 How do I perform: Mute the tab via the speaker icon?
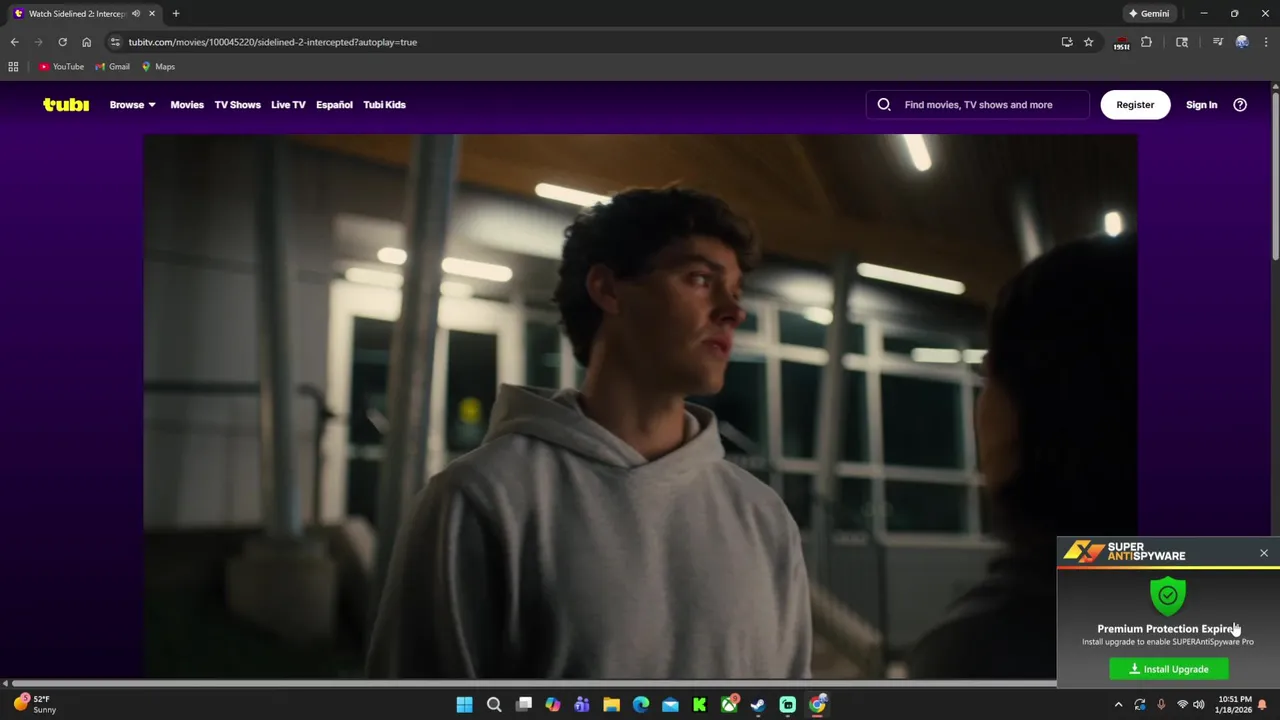pyautogui.click(x=136, y=13)
